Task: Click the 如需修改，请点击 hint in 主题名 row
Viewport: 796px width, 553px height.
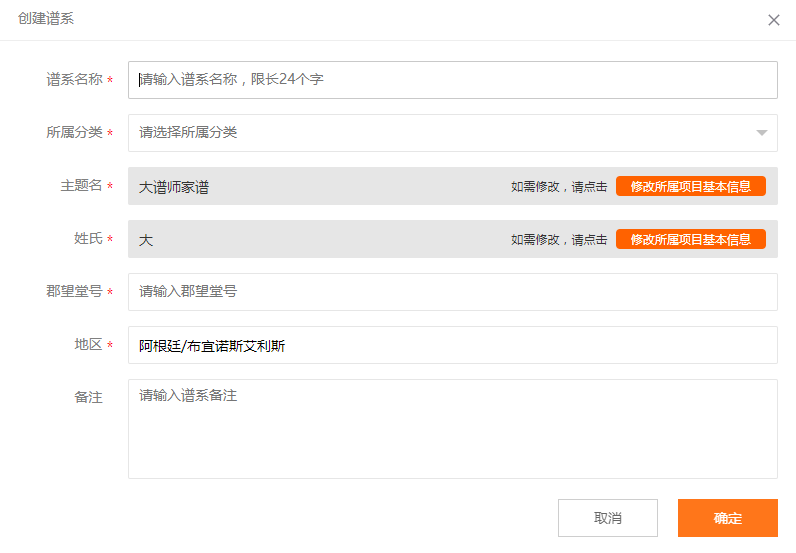Action: click(558, 187)
